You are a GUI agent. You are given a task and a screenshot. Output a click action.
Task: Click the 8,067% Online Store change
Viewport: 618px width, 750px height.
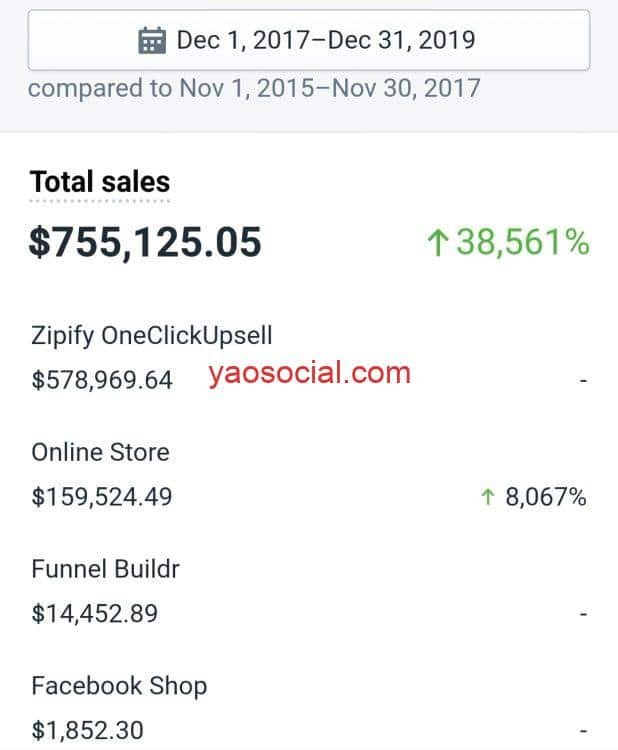[x=546, y=496]
